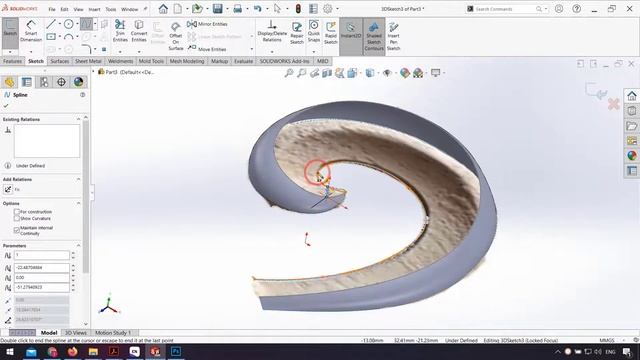Select the Sketch Fillet tool
Screen dimensions: 640x360
[86, 49]
